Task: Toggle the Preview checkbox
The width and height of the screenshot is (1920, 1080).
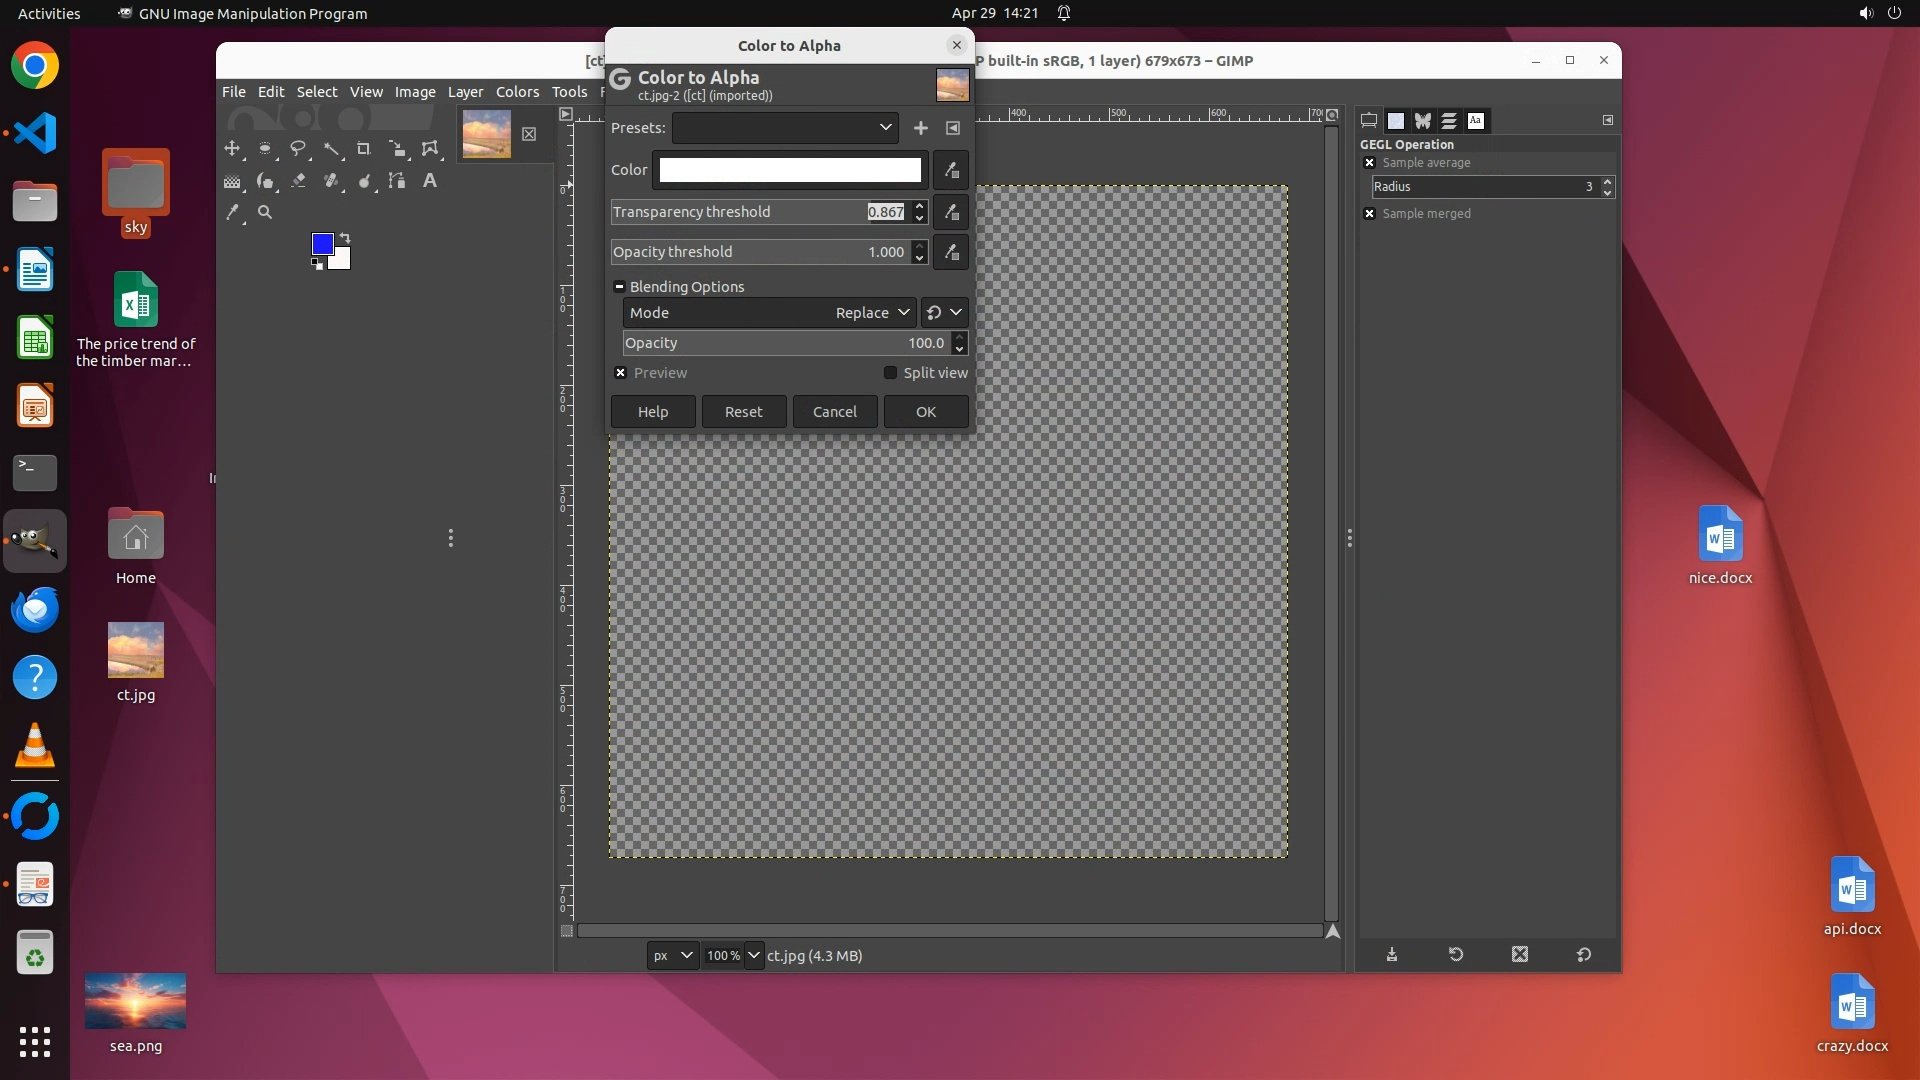Action: click(x=621, y=373)
